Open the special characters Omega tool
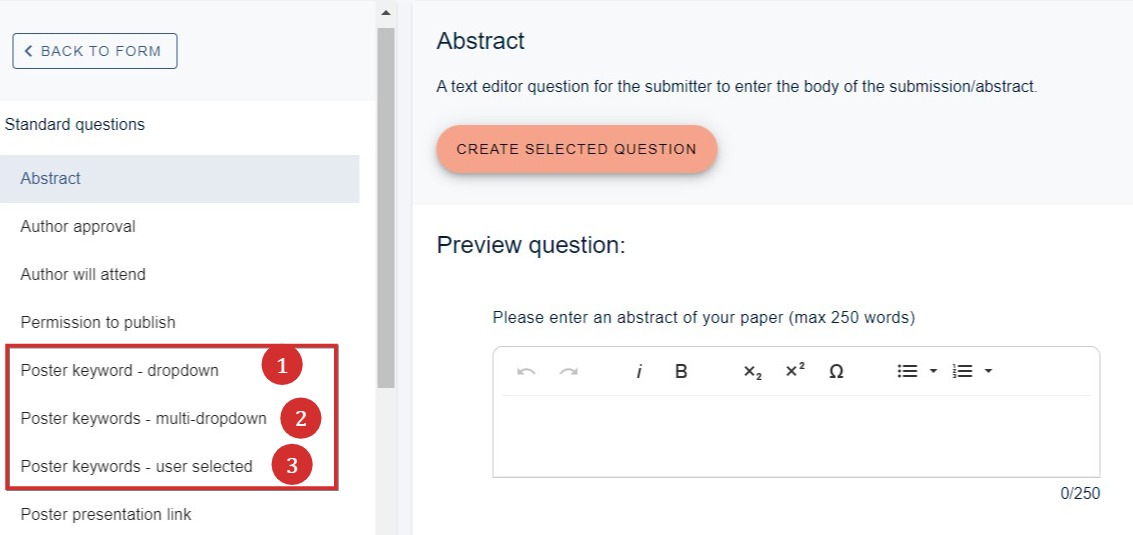Viewport: 1133px width, 535px height. [836, 372]
